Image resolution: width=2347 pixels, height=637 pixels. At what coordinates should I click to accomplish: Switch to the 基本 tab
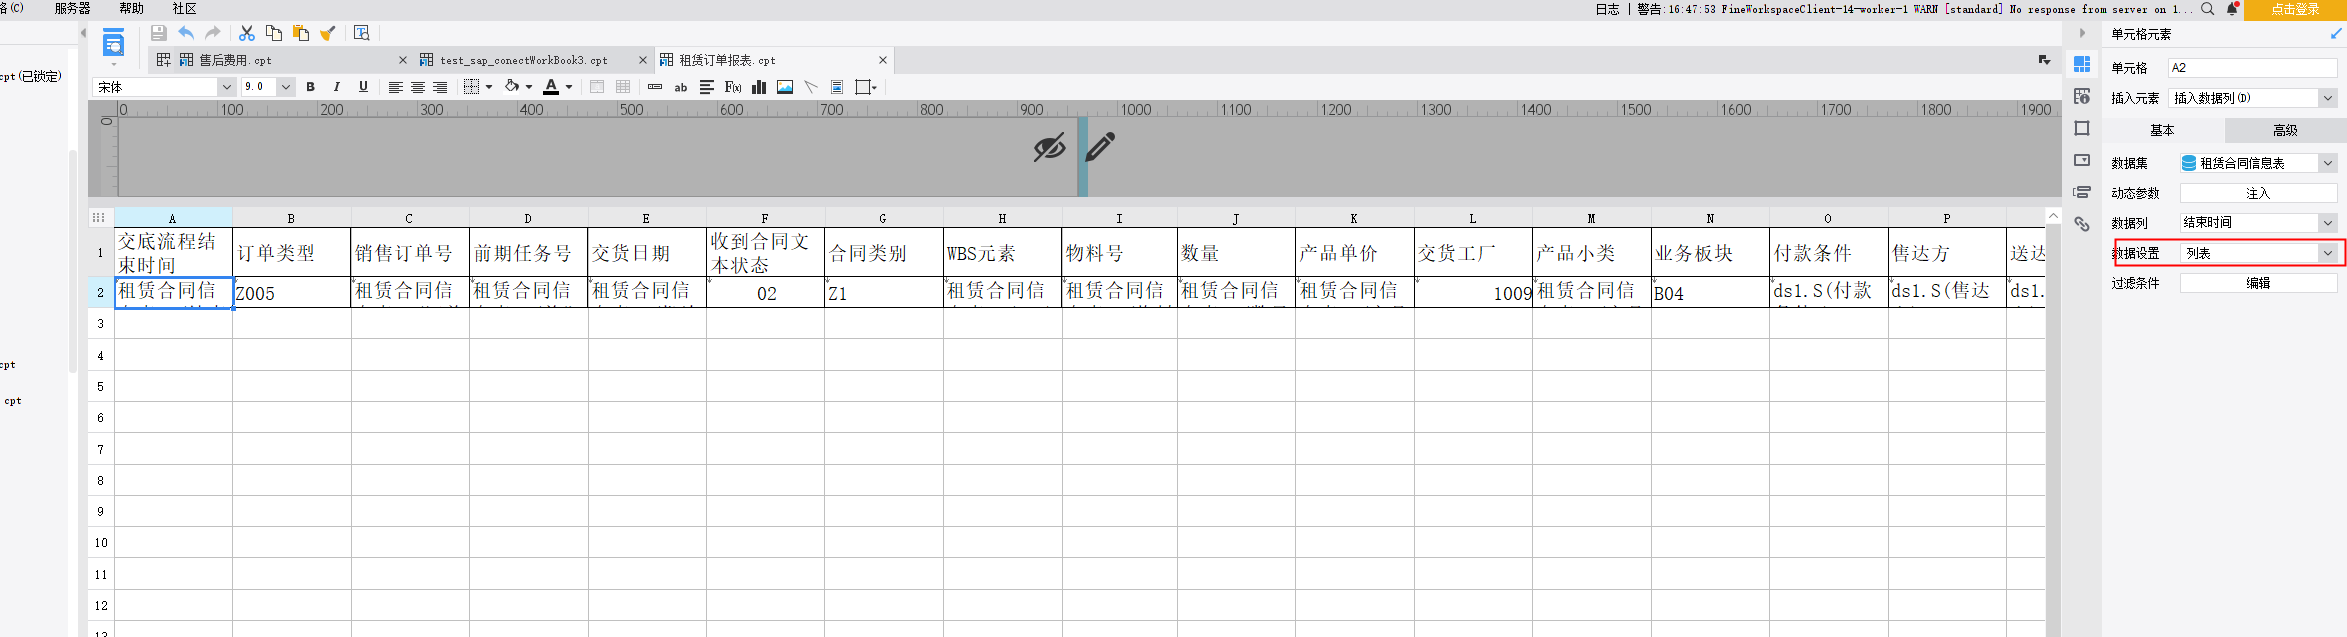point(2163,130)
